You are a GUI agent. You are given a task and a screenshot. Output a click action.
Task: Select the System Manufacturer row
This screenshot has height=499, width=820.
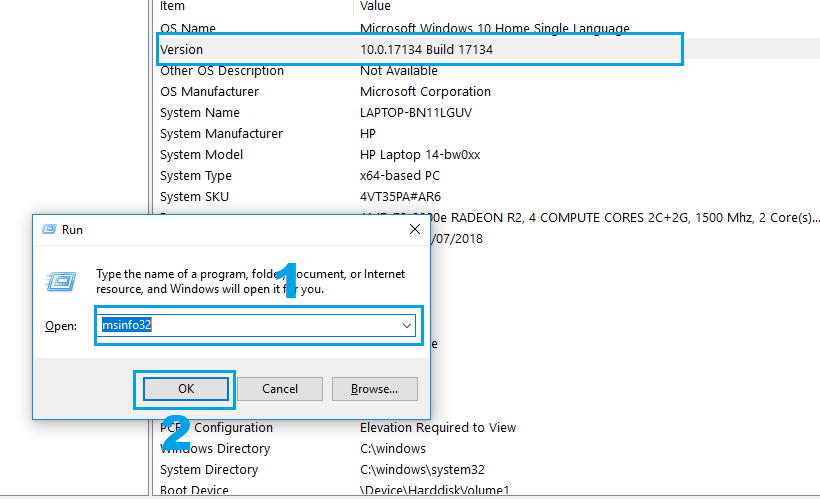pos(221,134)
